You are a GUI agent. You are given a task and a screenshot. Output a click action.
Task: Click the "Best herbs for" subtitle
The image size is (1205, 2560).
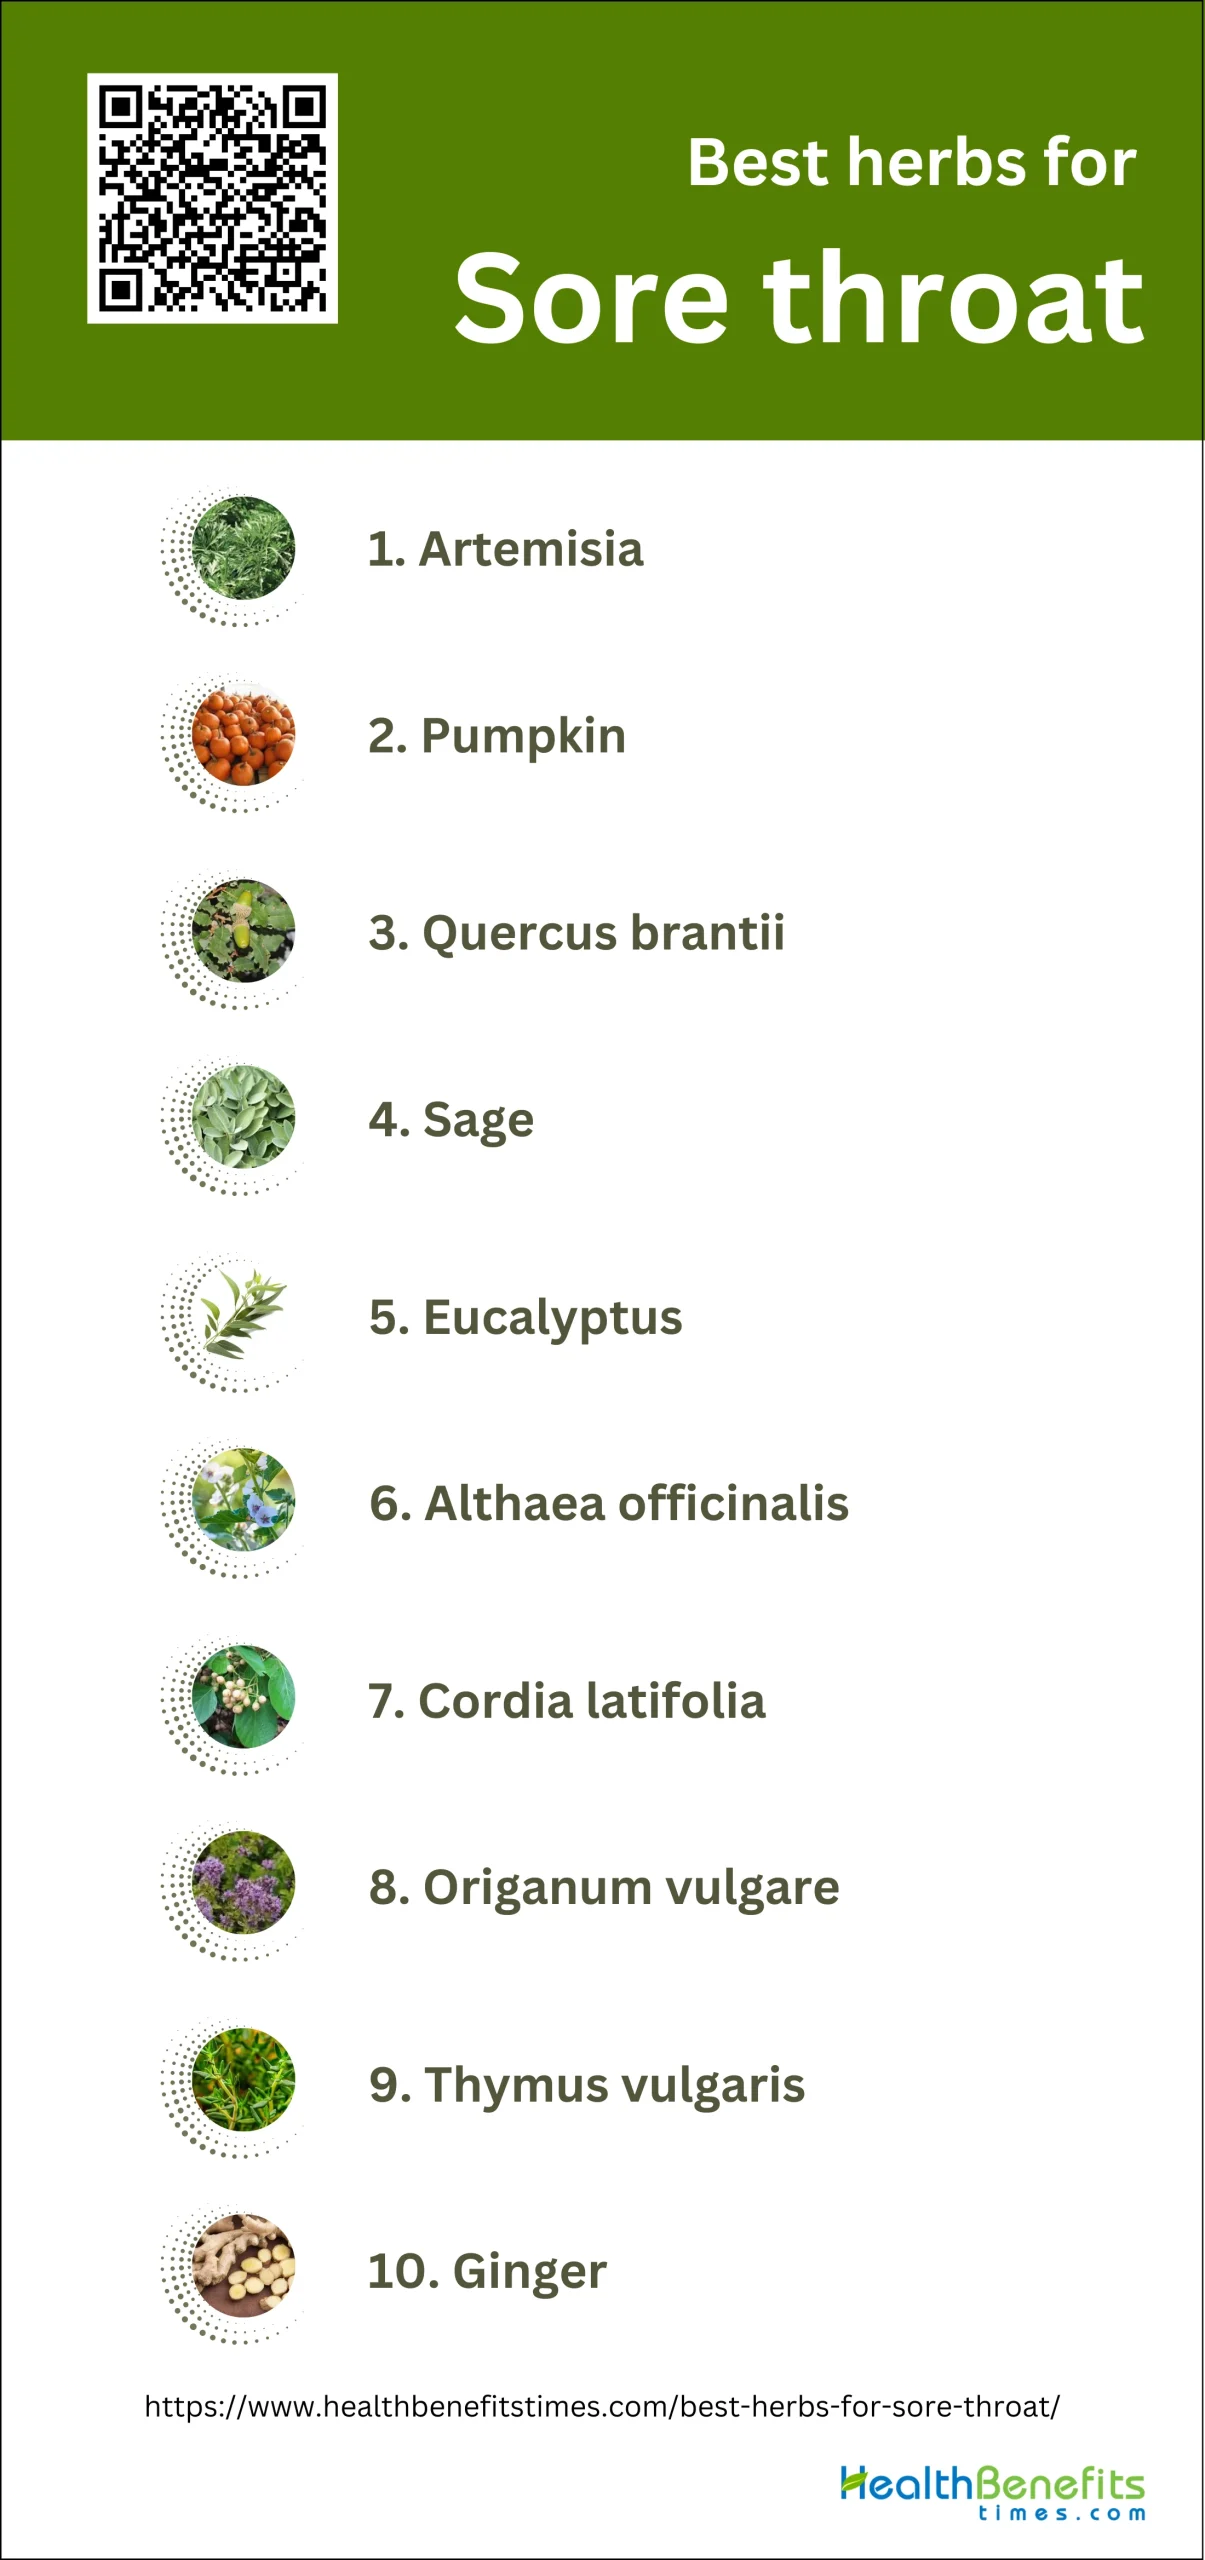(x=911, y=162)
